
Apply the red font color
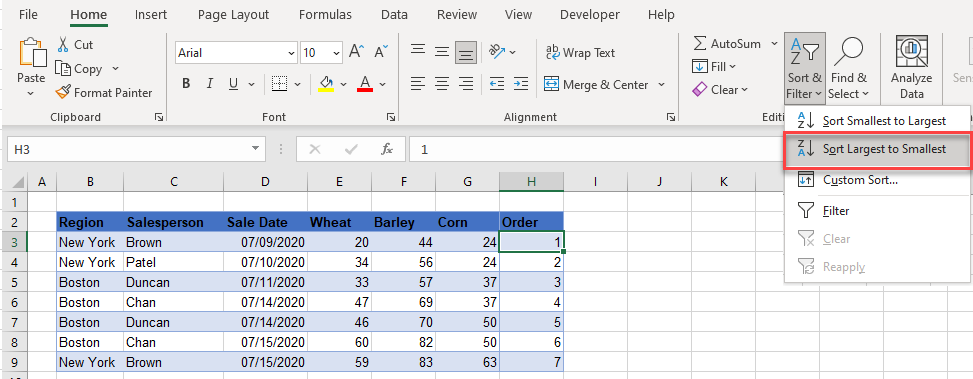[365, 84]
